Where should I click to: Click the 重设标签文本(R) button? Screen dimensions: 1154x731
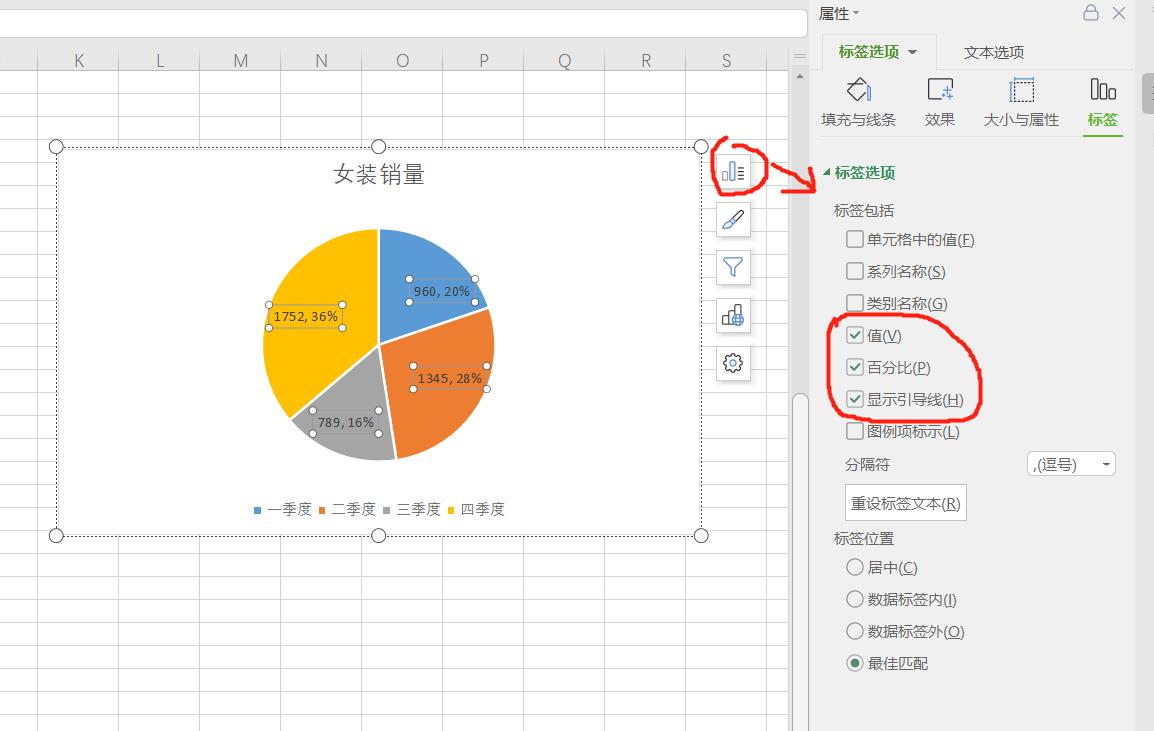905,504
